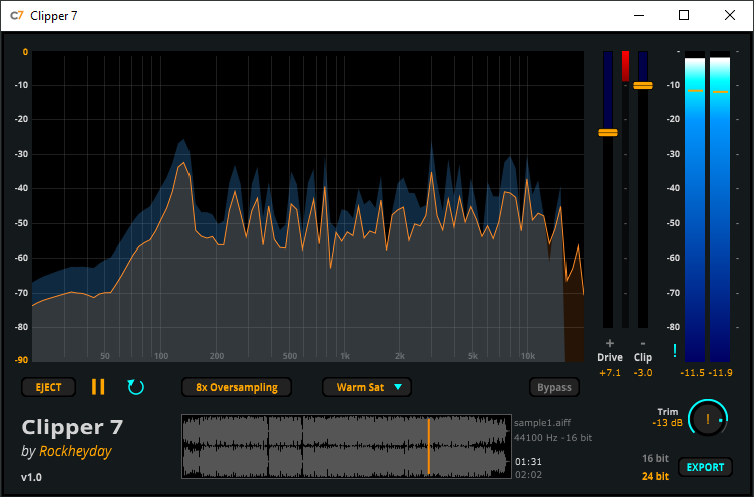Click the spectrum analyzer display

click(x=308, y=207)
